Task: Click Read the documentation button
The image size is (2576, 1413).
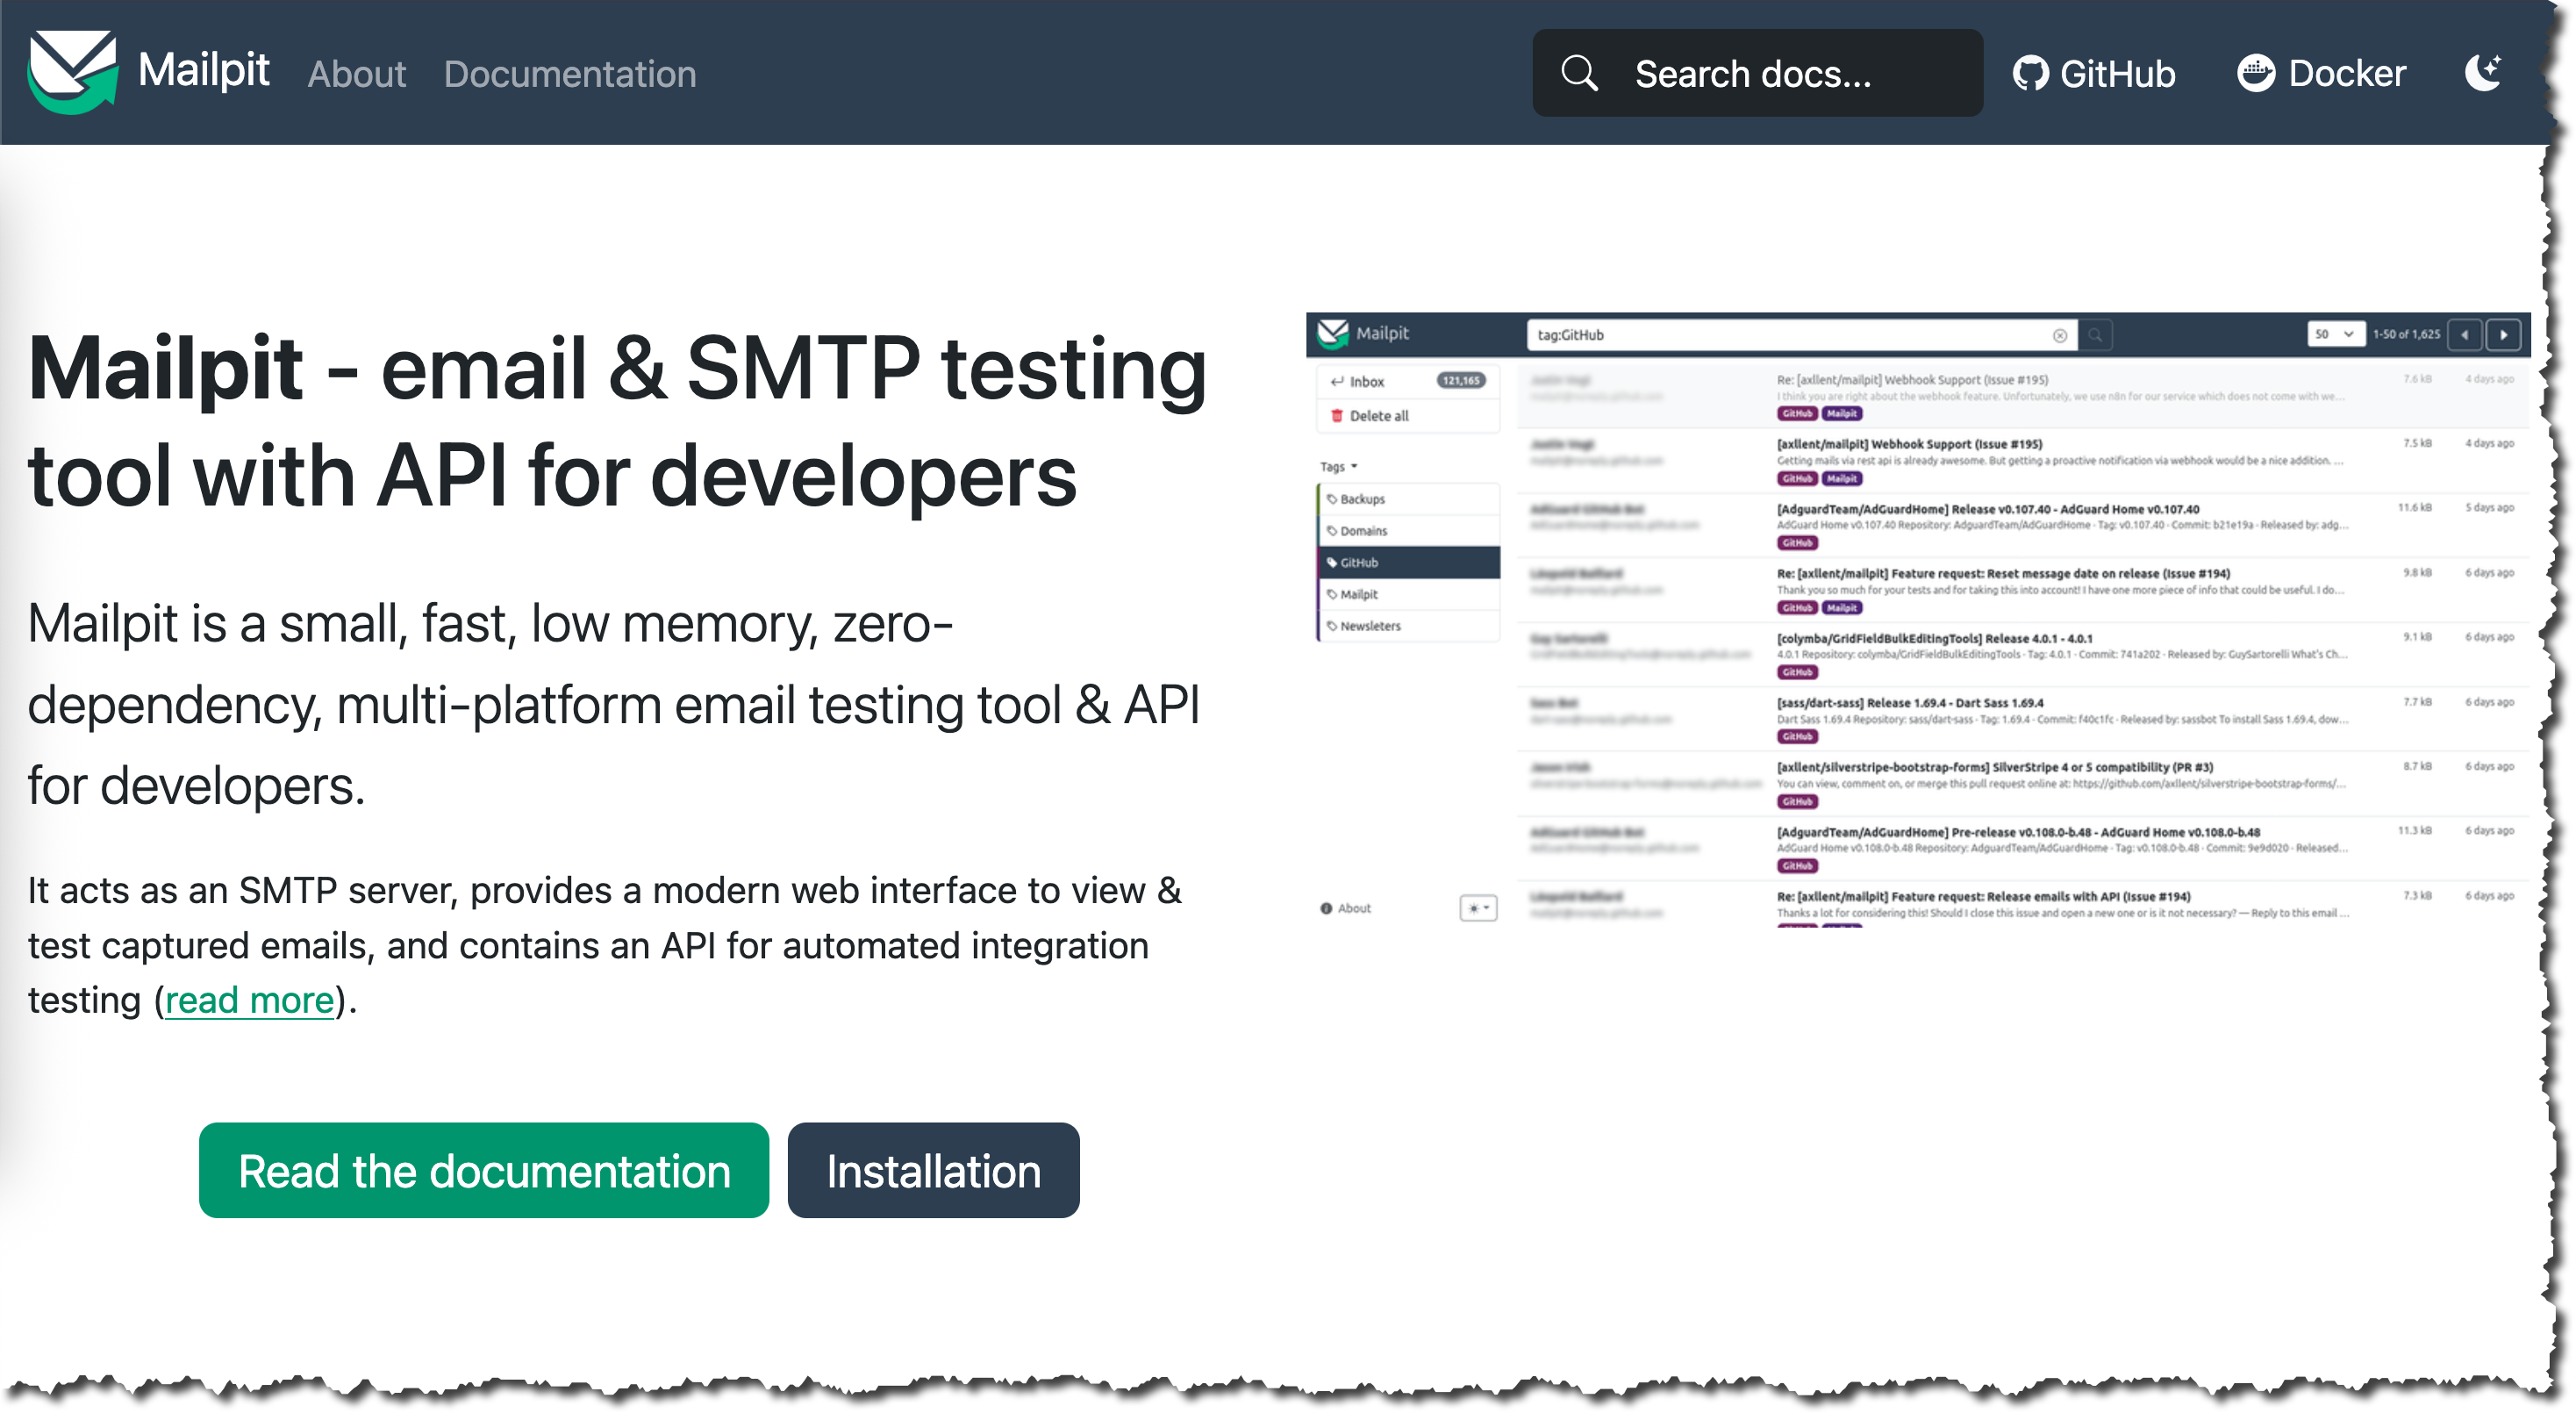Action: (x=484, y=1170)
